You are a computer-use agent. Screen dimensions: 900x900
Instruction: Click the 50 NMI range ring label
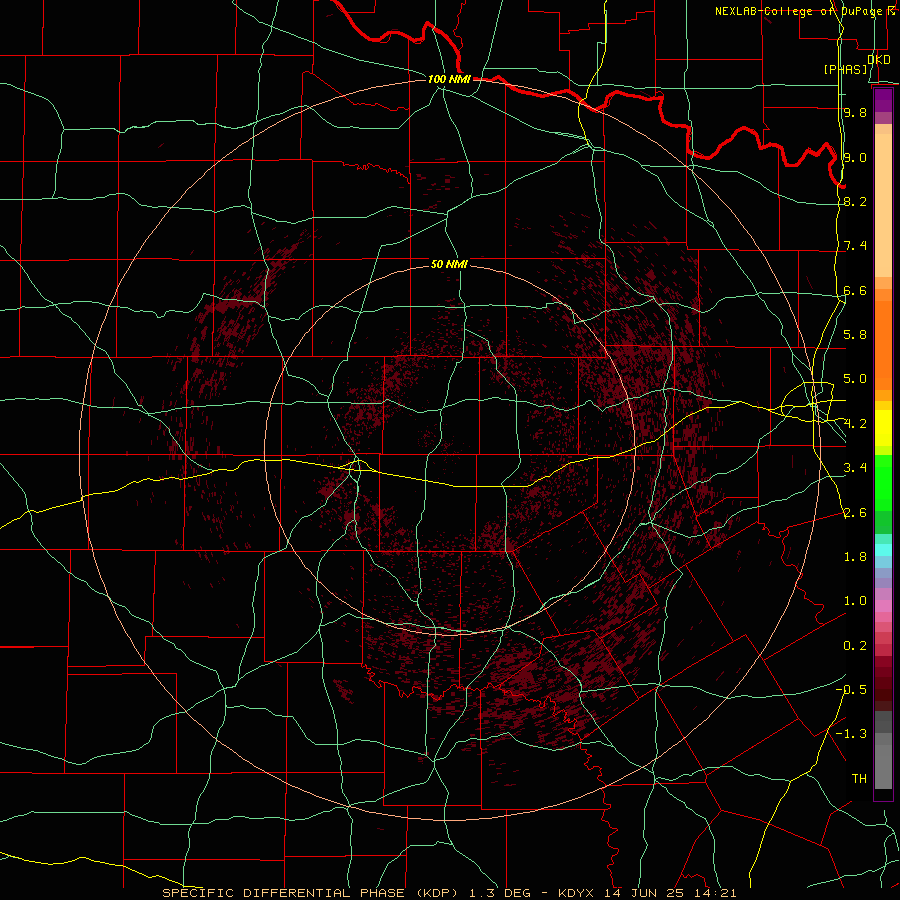(x=449, y=265)
